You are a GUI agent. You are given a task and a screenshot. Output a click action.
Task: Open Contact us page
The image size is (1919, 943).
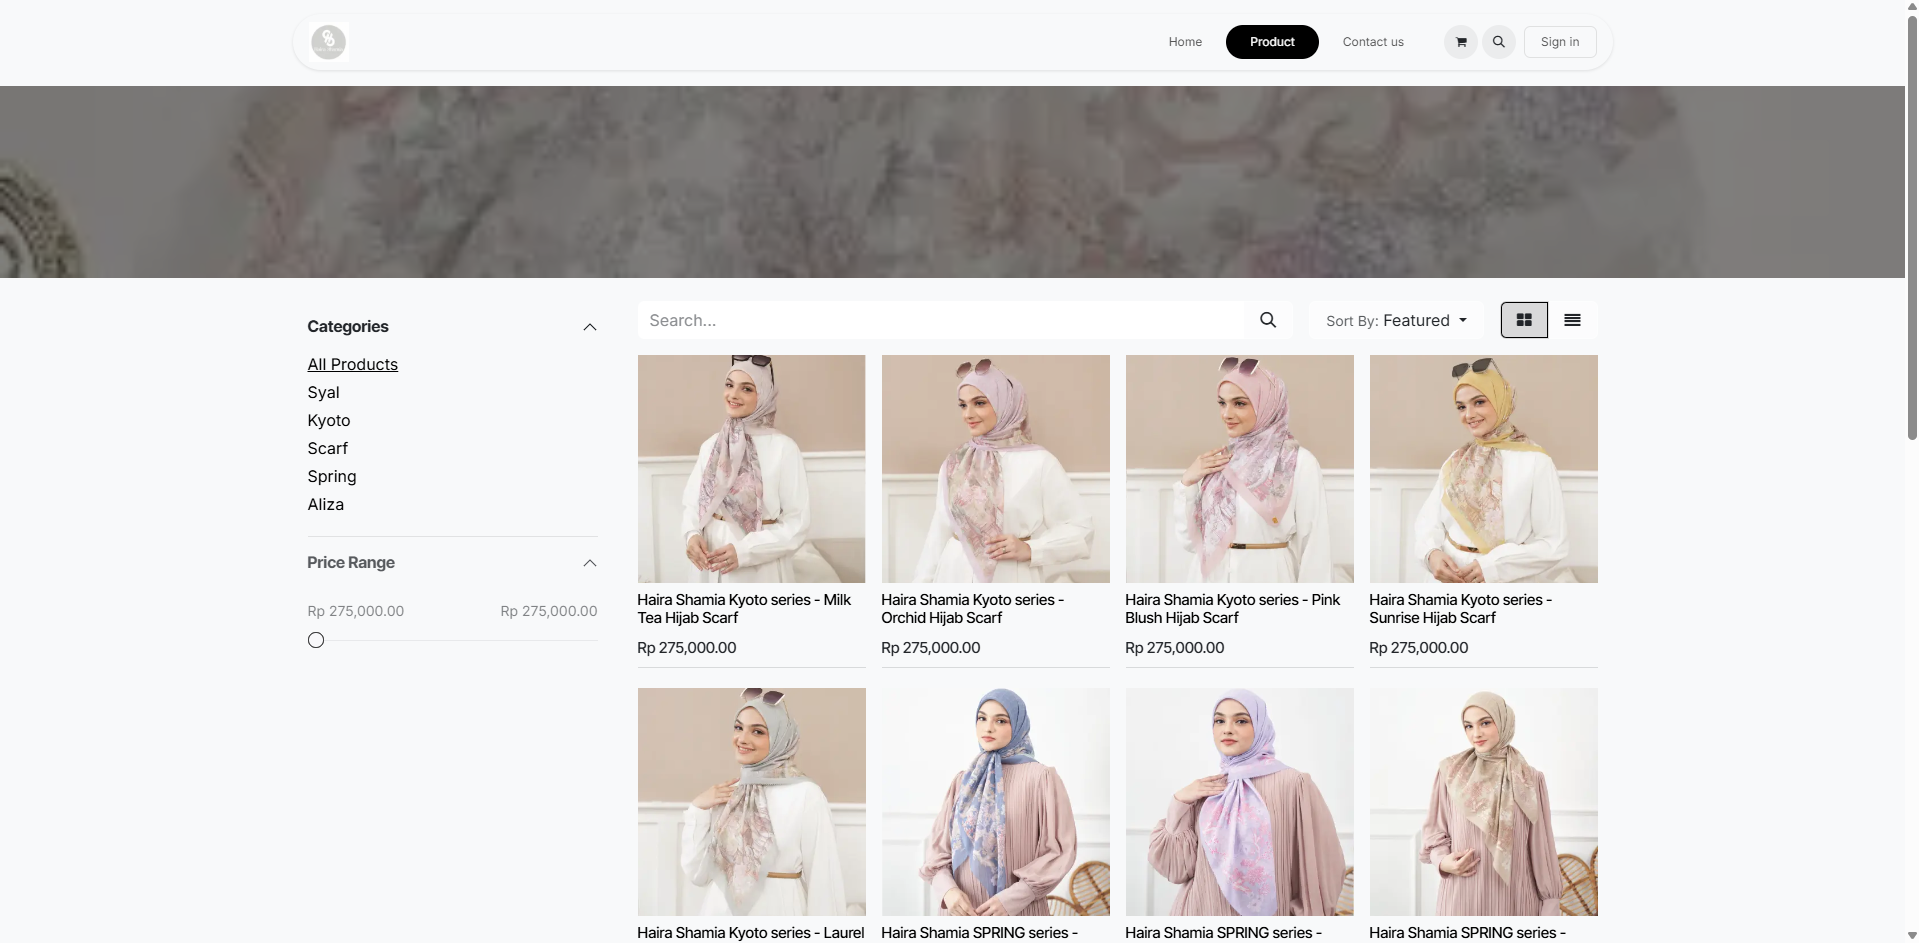(x=1373, y=42)
